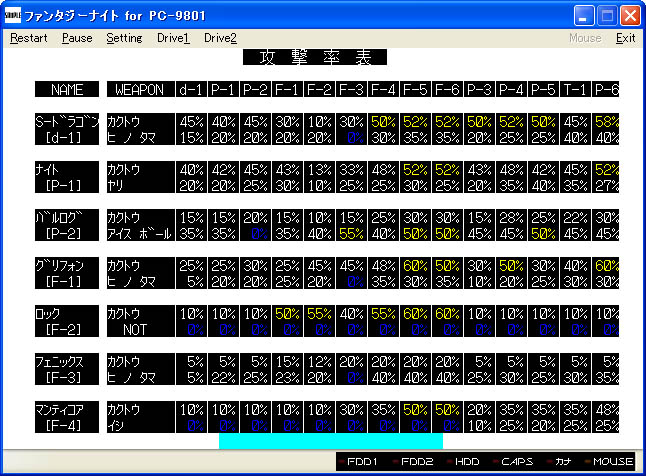Click the マンティコア [F-4] name cell
The width and height of the screenshot is (646, 476).
click(x=67, y=417)
